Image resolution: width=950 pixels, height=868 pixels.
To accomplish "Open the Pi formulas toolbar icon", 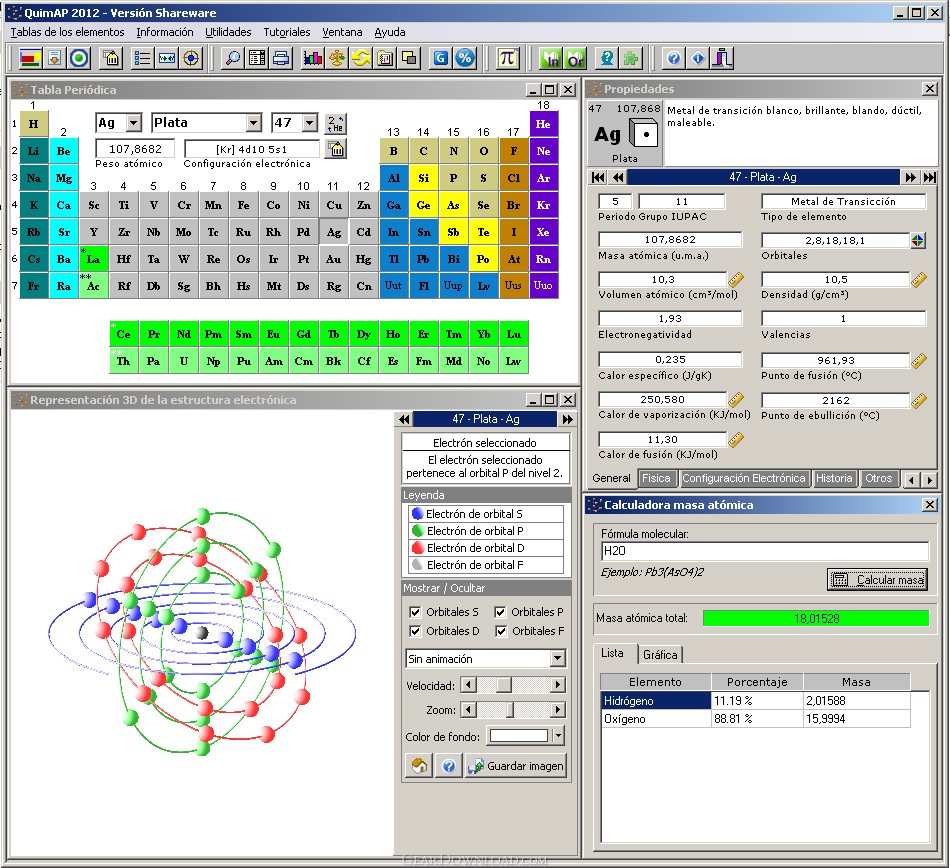I will [x=507, y=58].
